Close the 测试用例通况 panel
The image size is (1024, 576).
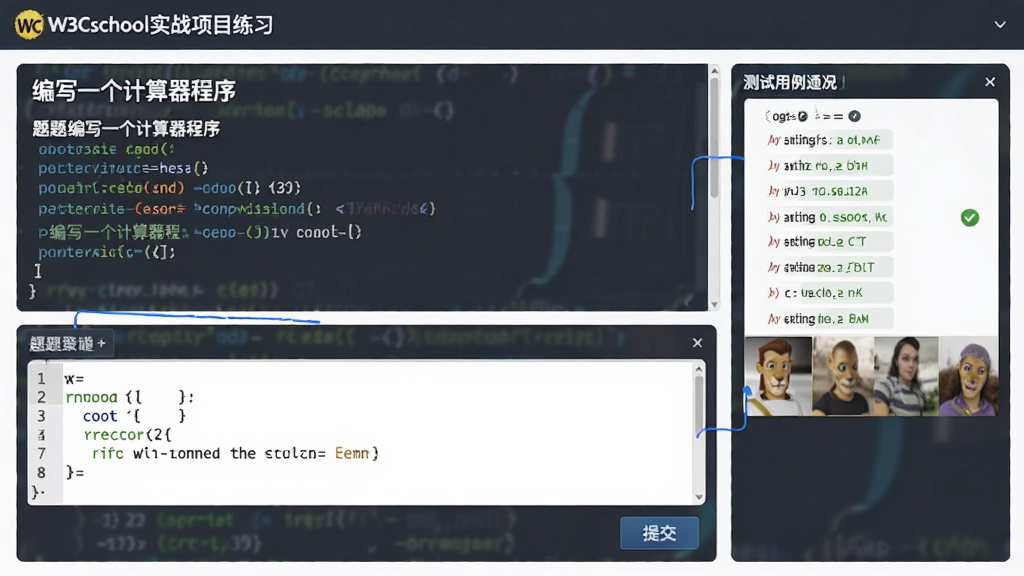point(990,82)
